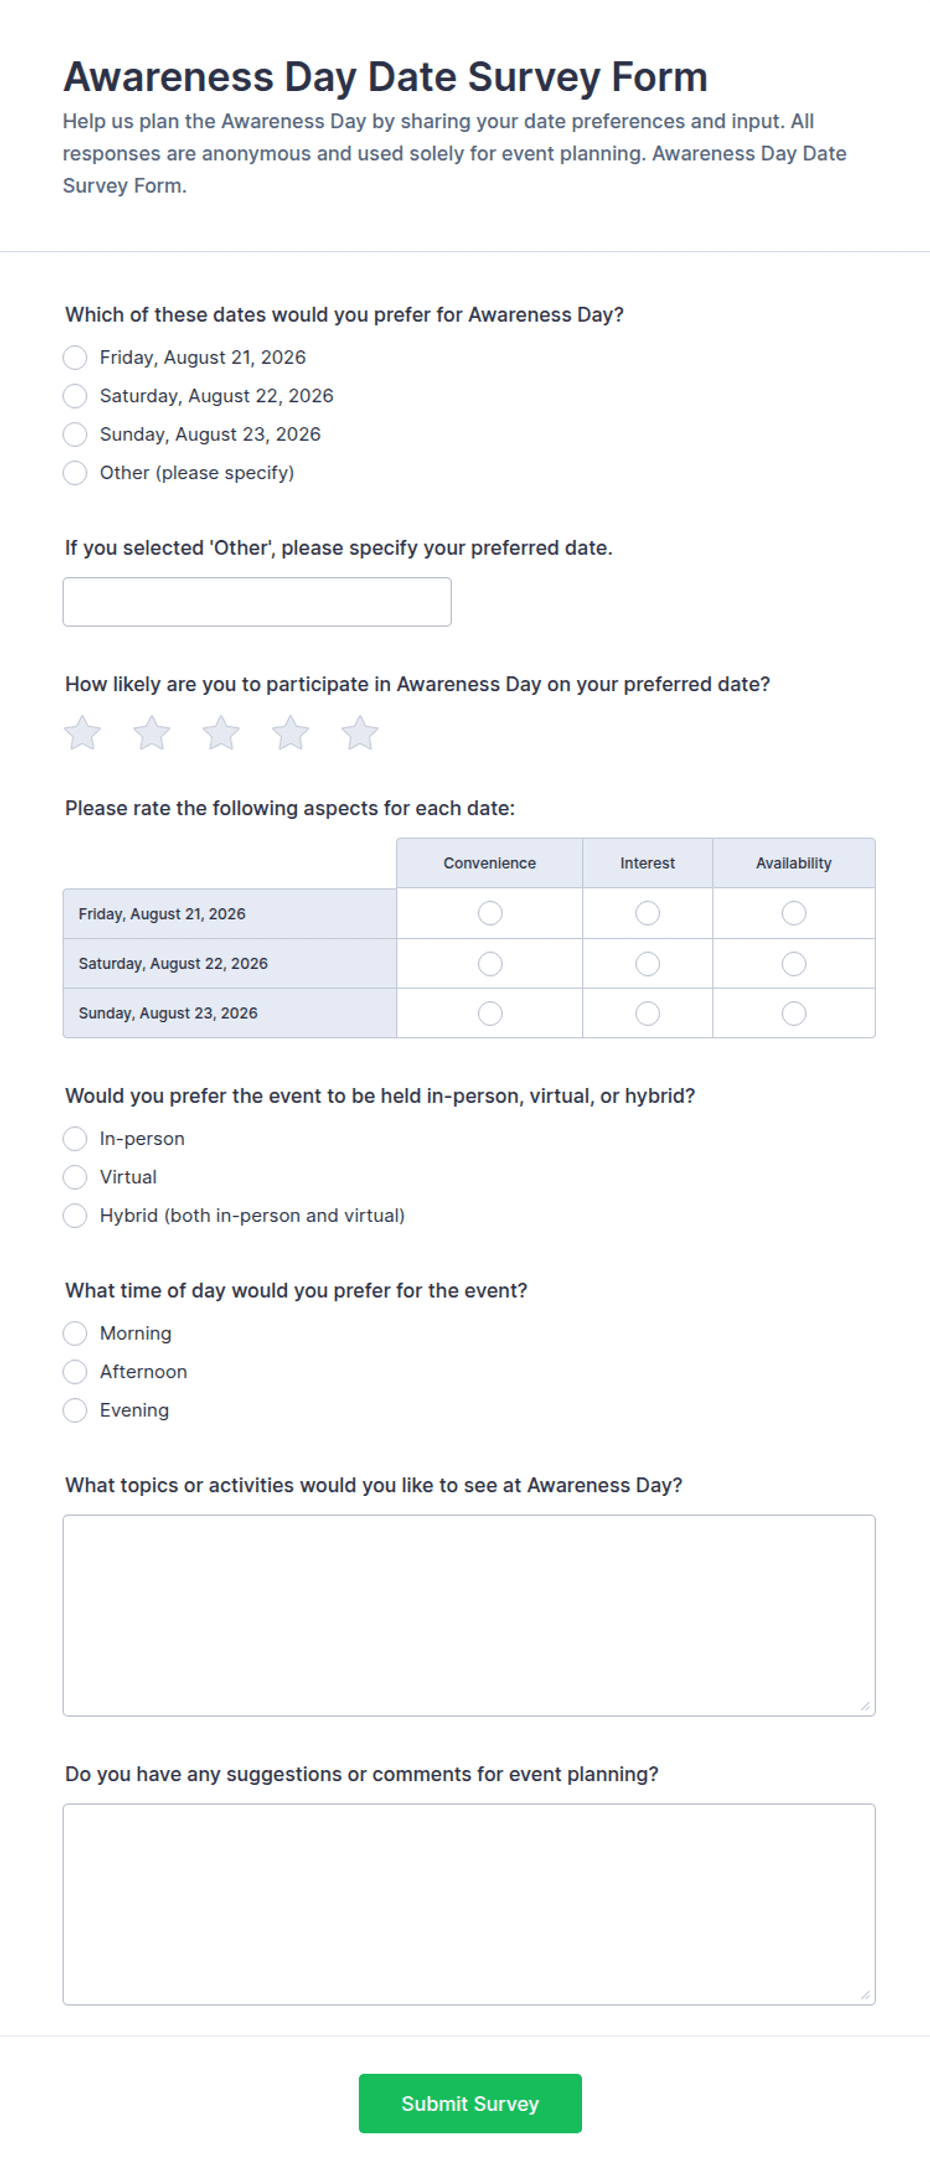Select Friday, August 21, 2026 date option
This screenshot has width=930, height=2182.
click(x=75, y=358)
